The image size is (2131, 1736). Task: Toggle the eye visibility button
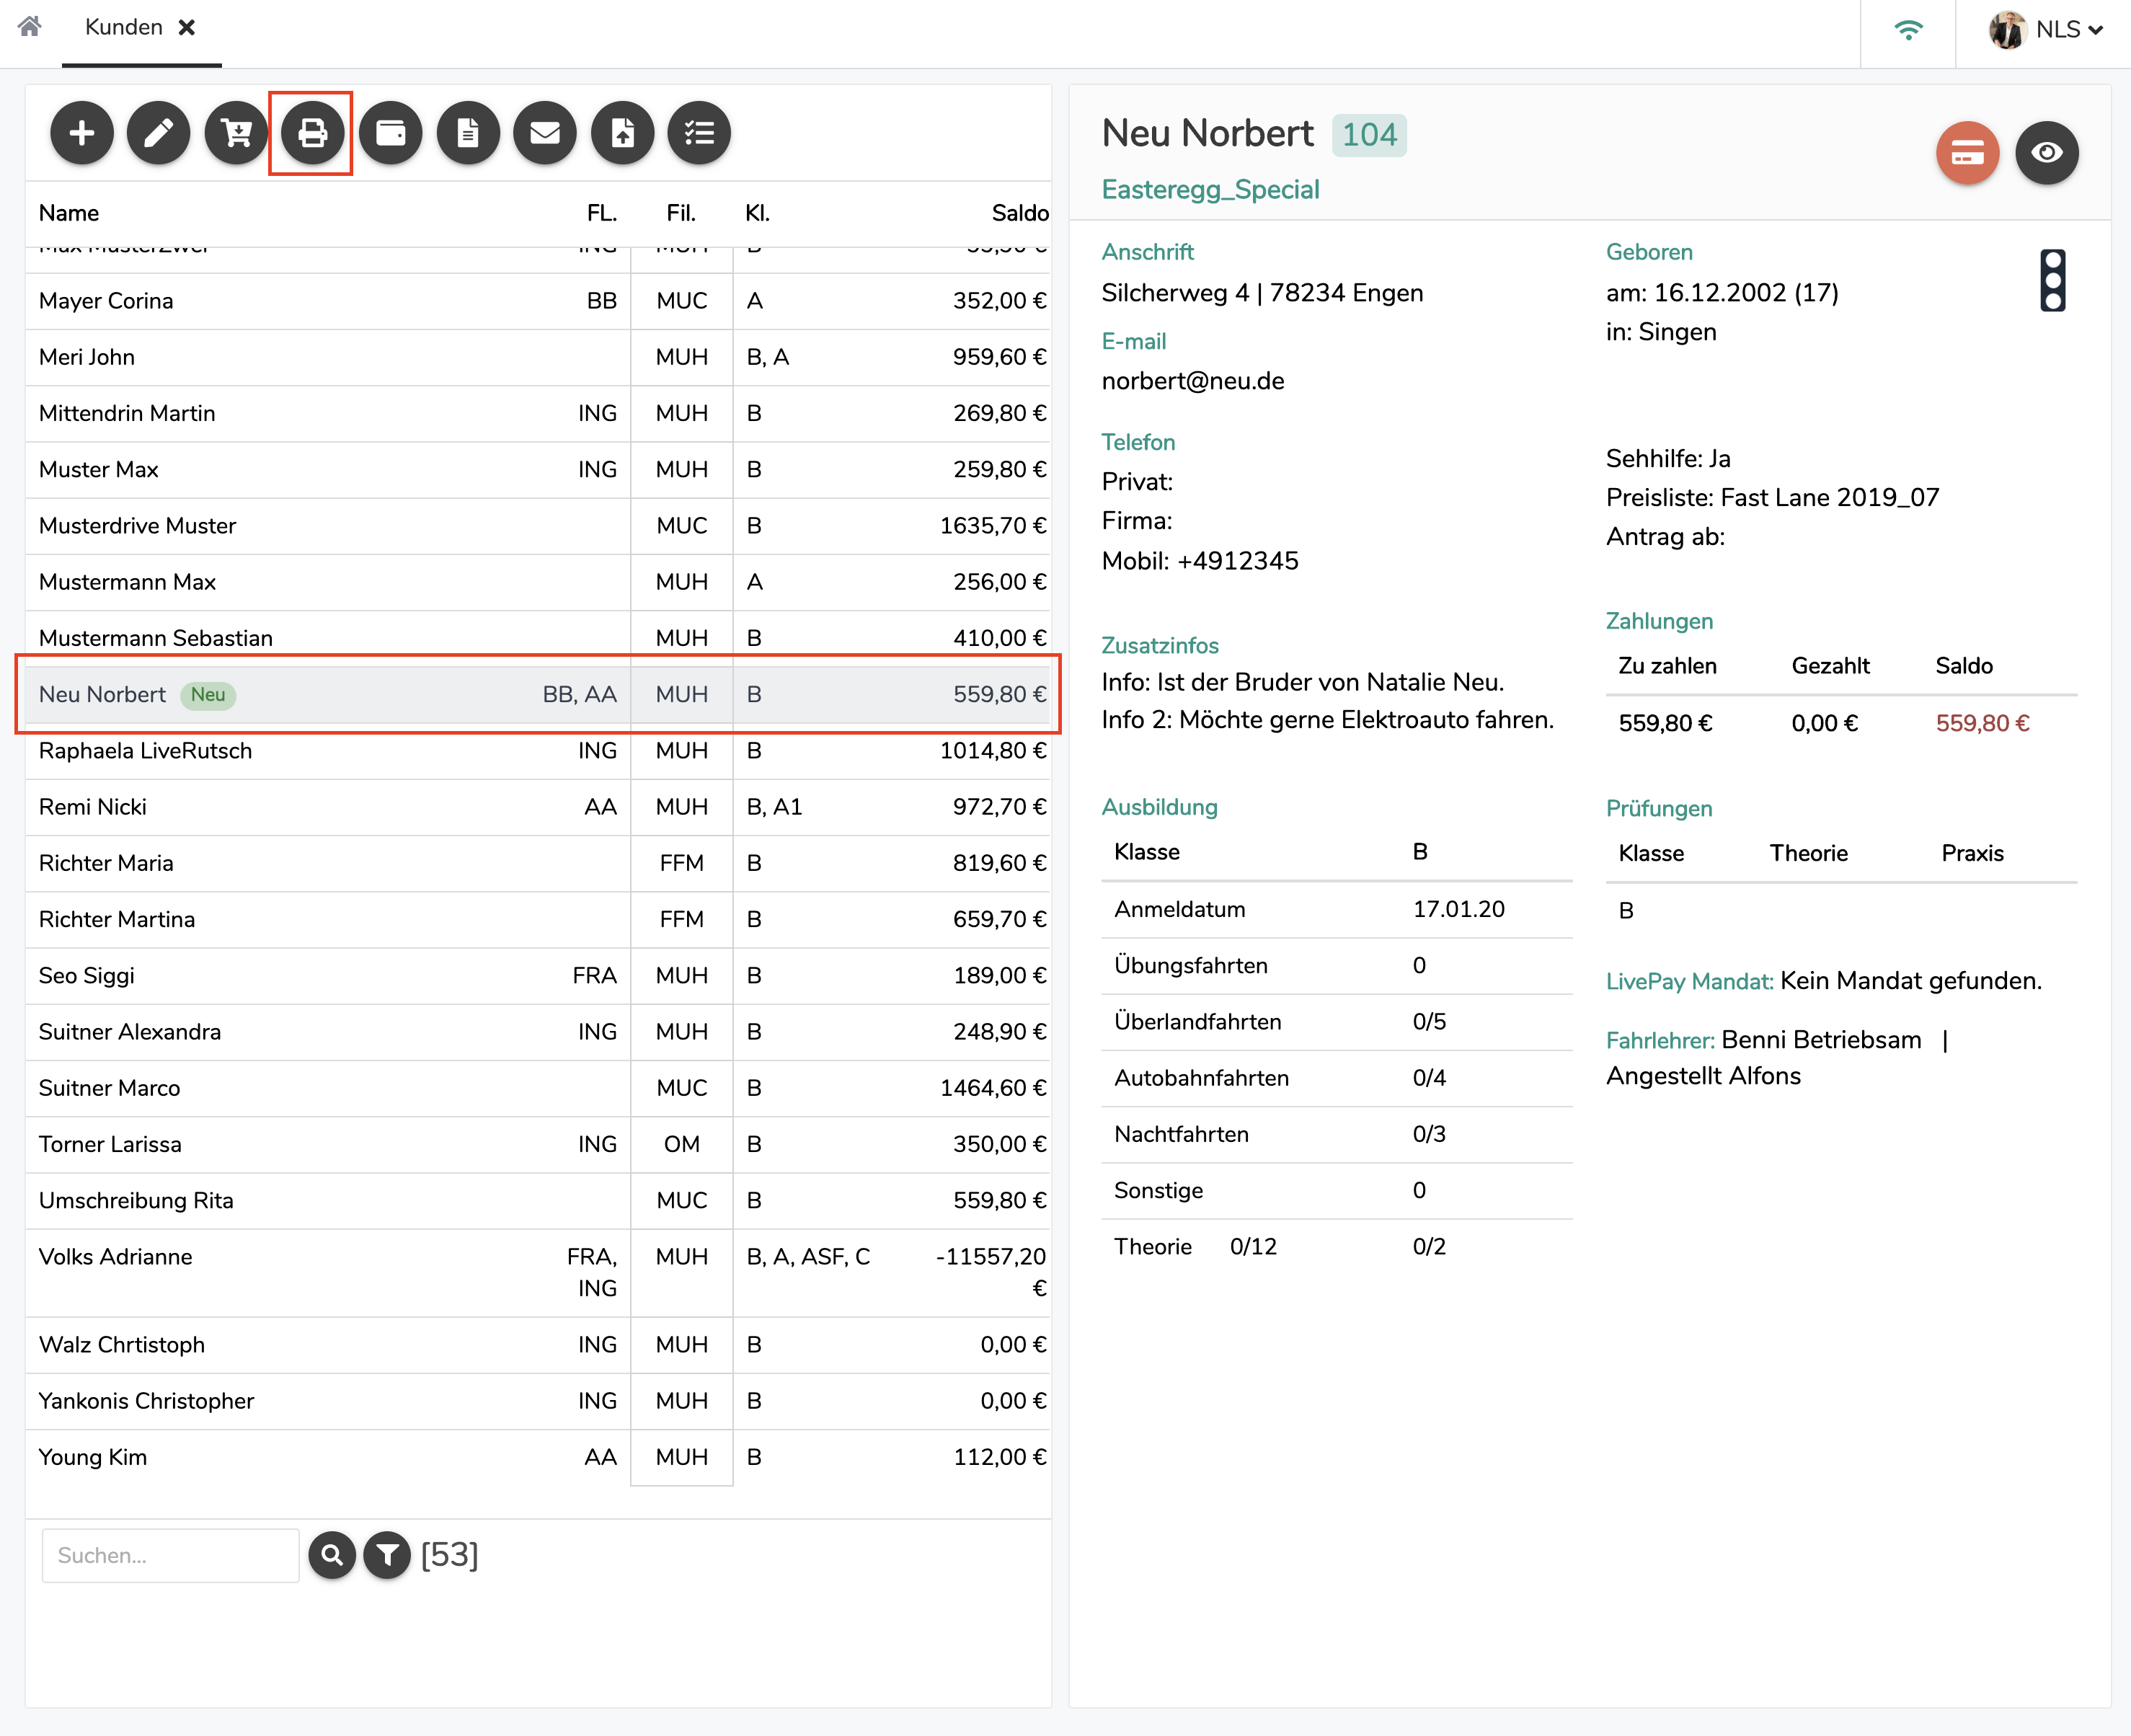[x=2046, y=153]
